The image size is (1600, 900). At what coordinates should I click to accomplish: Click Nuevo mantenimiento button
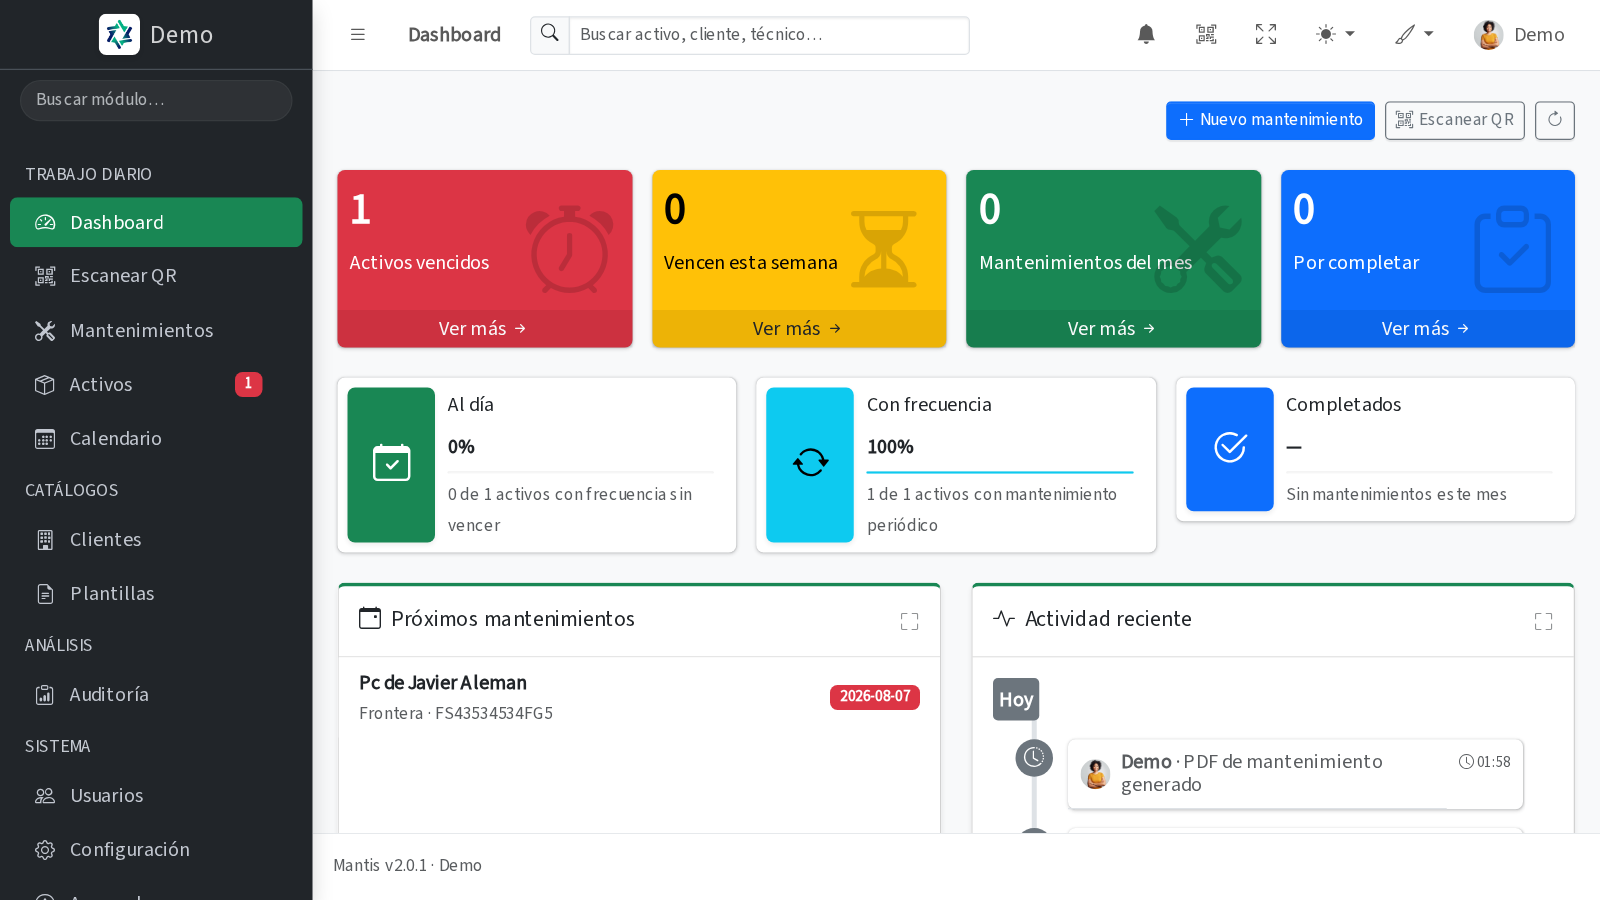click(x=1270, y=120)
